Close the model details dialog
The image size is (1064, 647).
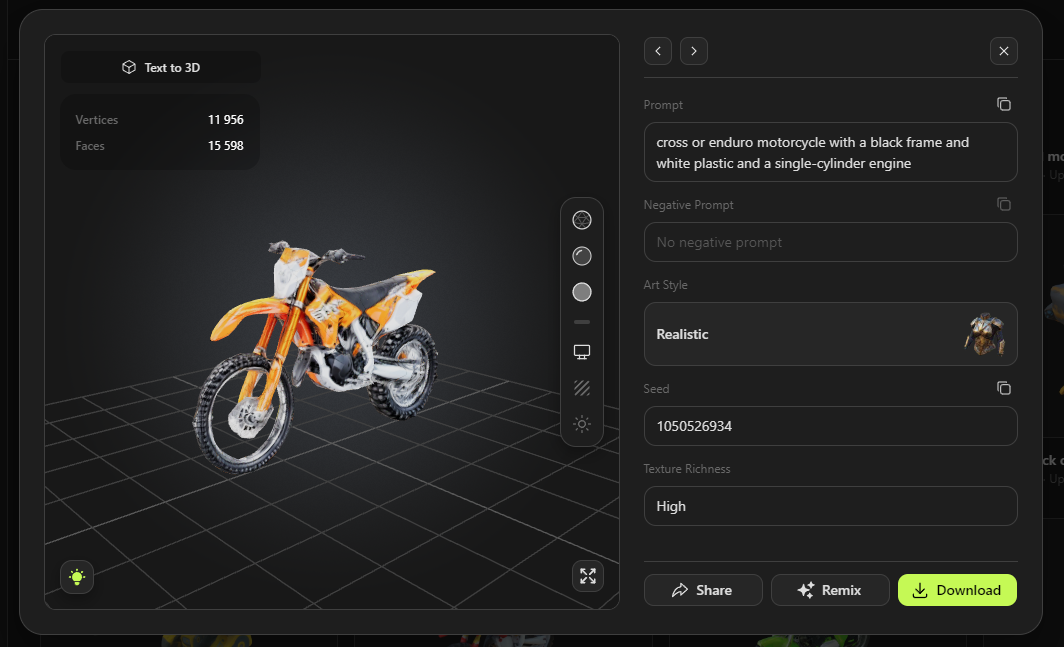tap(1004, 51)
